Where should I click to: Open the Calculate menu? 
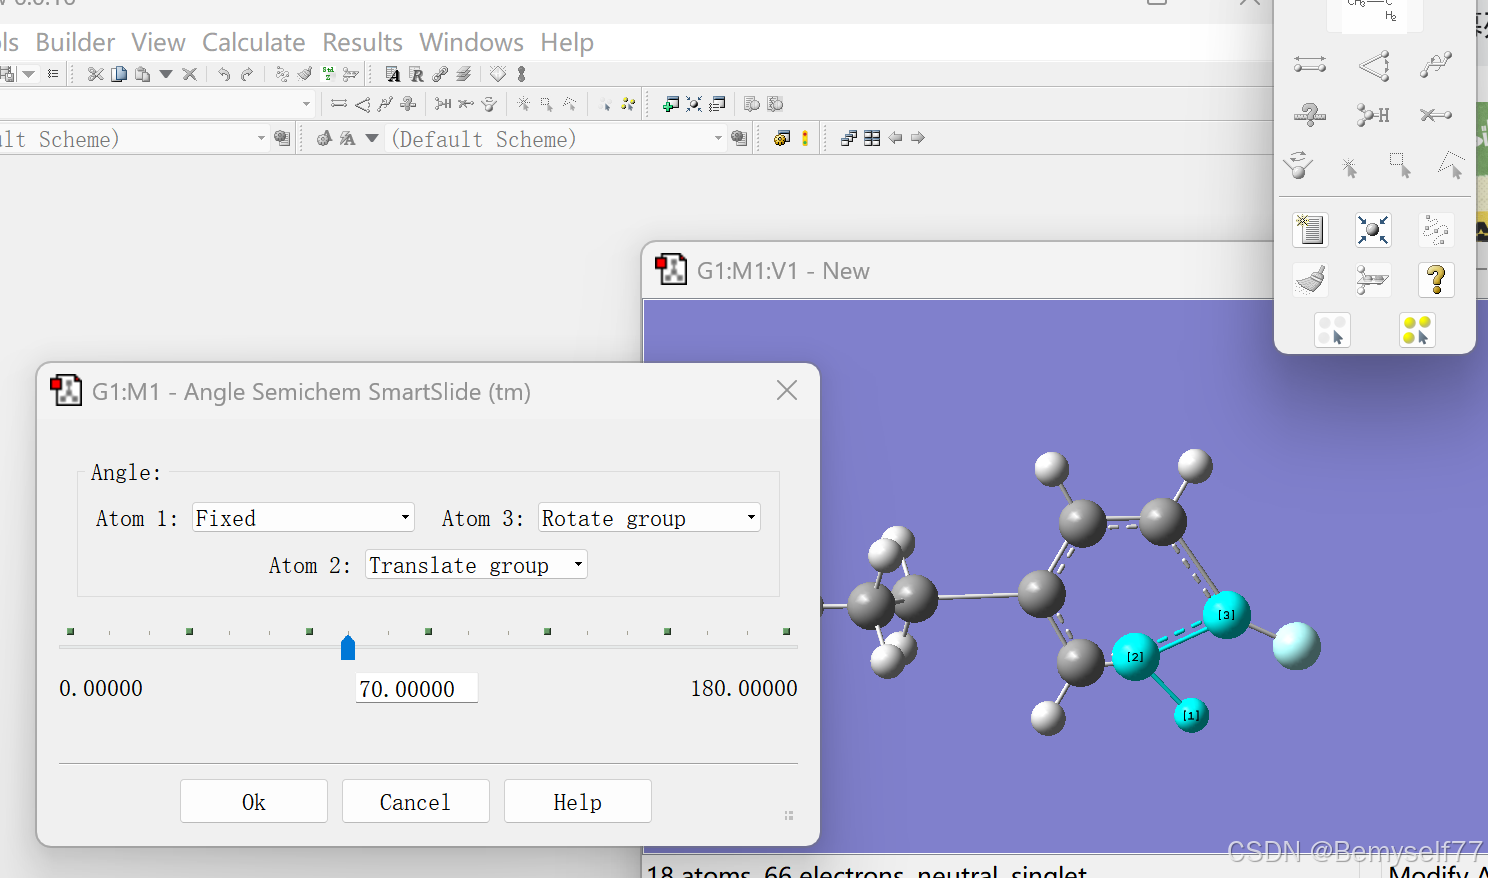tap(253, 42)
